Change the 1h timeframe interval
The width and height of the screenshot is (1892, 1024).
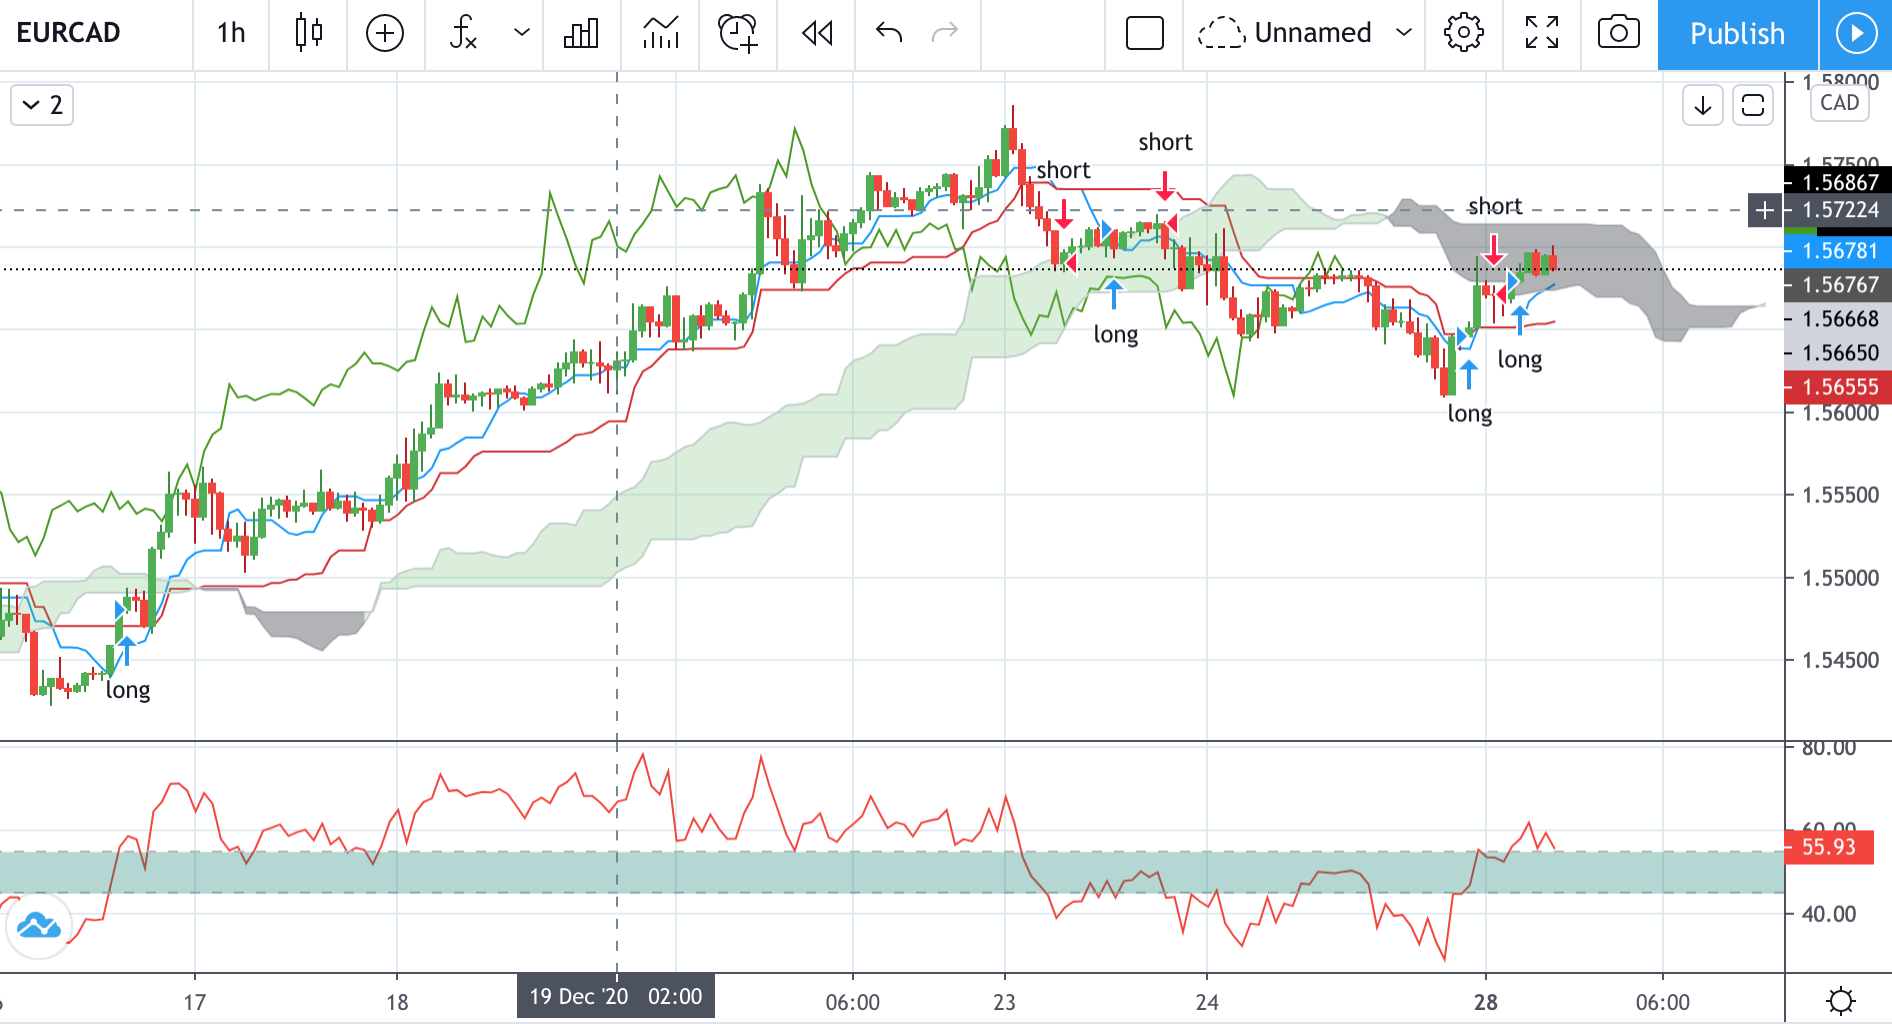click(x=231, y=33)
